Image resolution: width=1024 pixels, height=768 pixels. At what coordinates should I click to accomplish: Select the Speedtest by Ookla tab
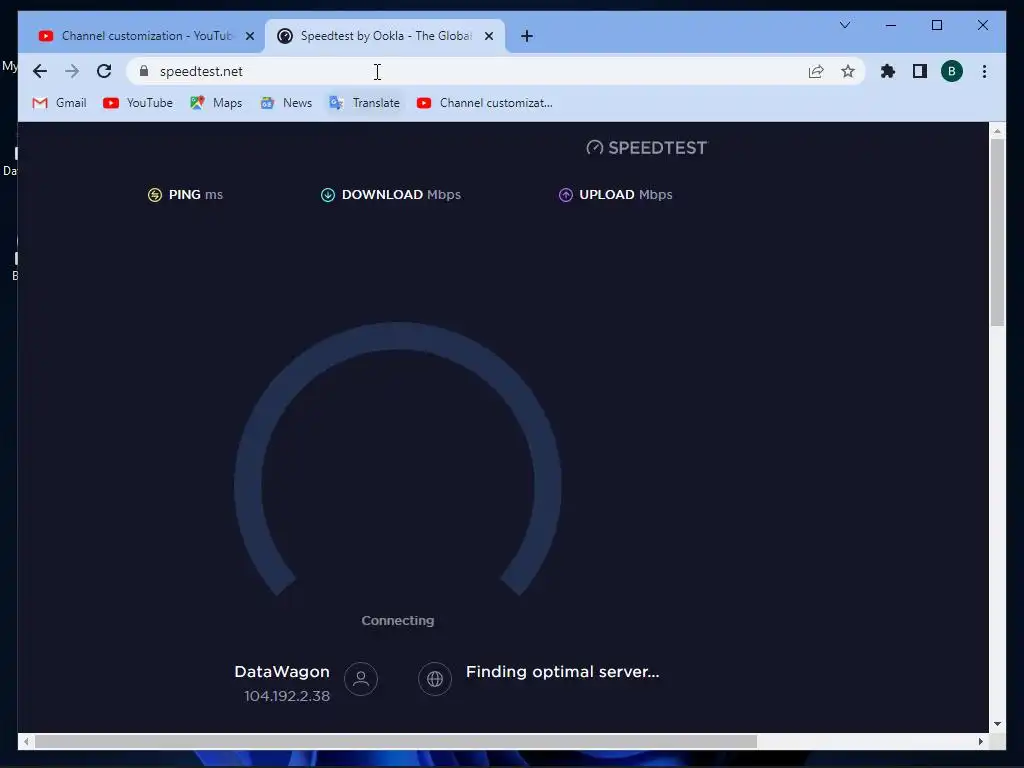point(385,36)
